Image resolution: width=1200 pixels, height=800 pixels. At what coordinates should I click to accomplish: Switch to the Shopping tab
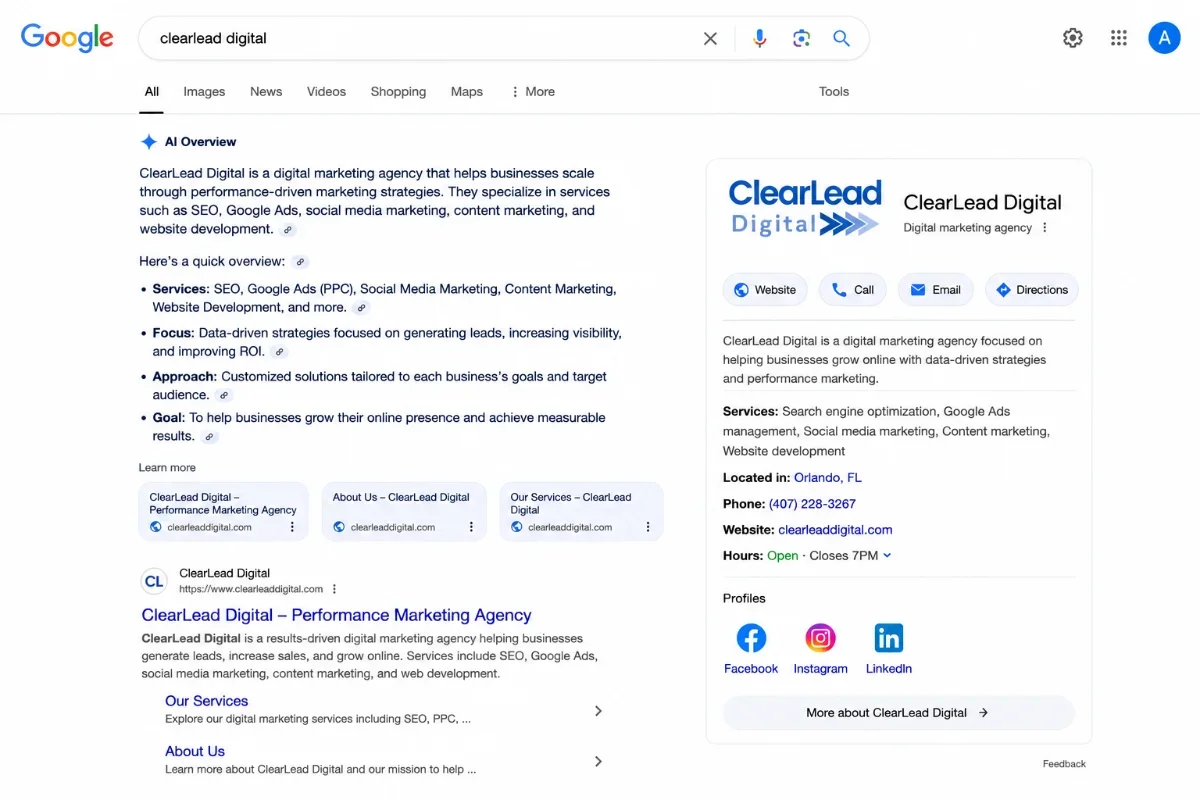[398, 91]
